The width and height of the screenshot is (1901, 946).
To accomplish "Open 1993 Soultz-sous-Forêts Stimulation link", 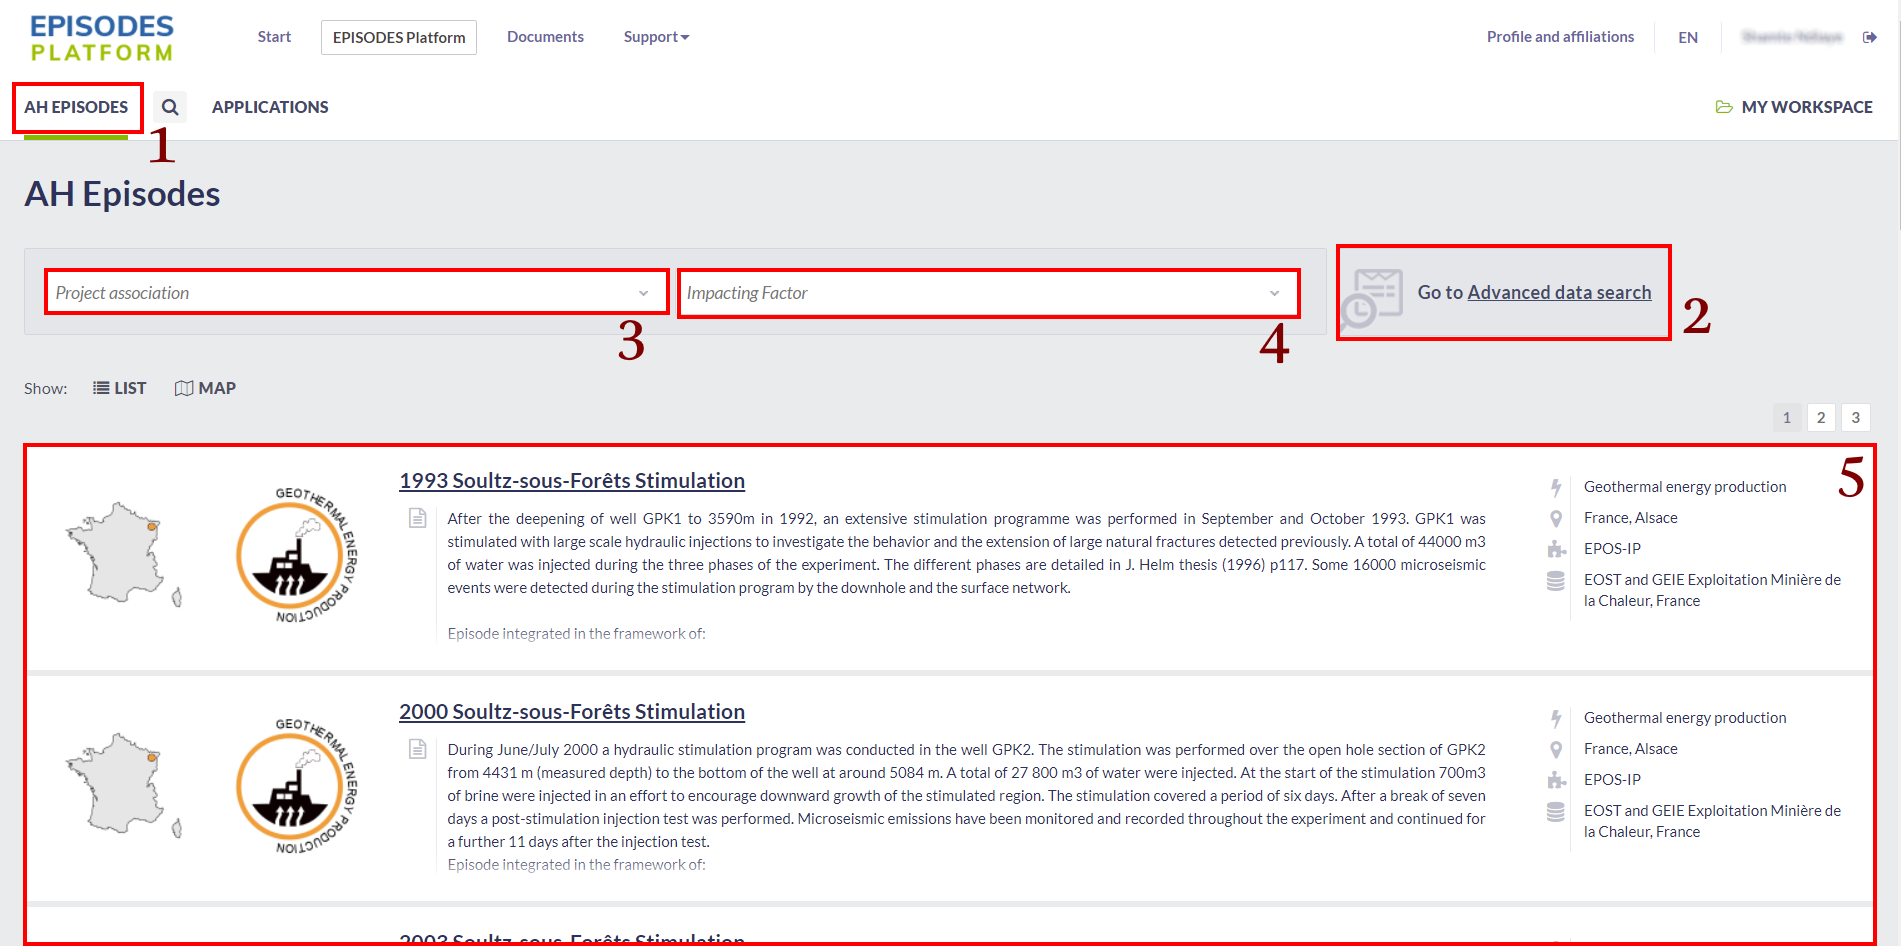I will [572, 481].
